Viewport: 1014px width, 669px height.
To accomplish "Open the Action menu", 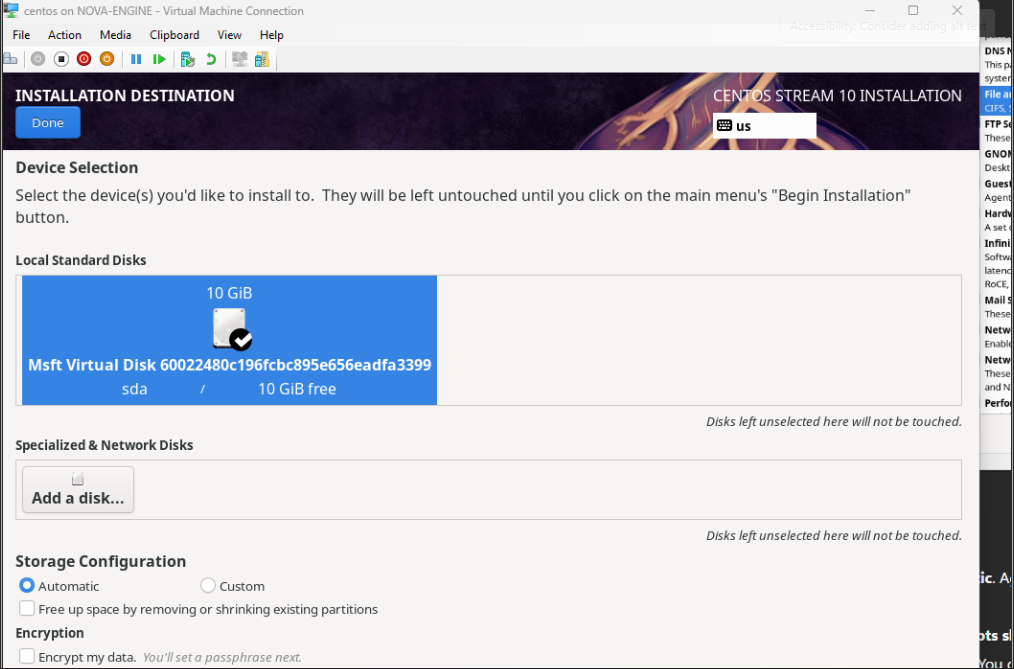I will (x=65, y=35).
